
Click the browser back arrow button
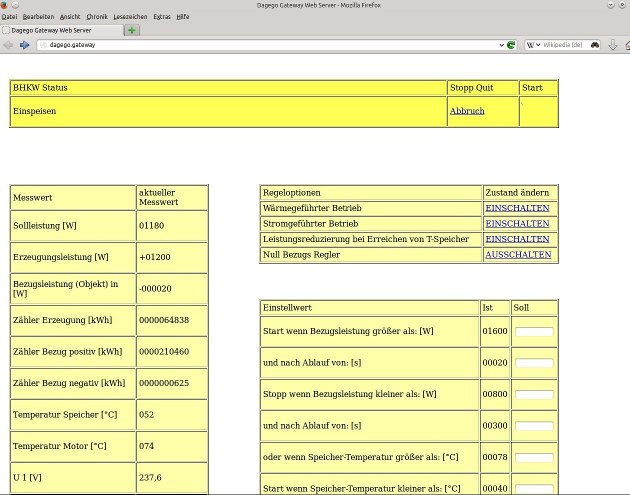[x=9, y=45]
